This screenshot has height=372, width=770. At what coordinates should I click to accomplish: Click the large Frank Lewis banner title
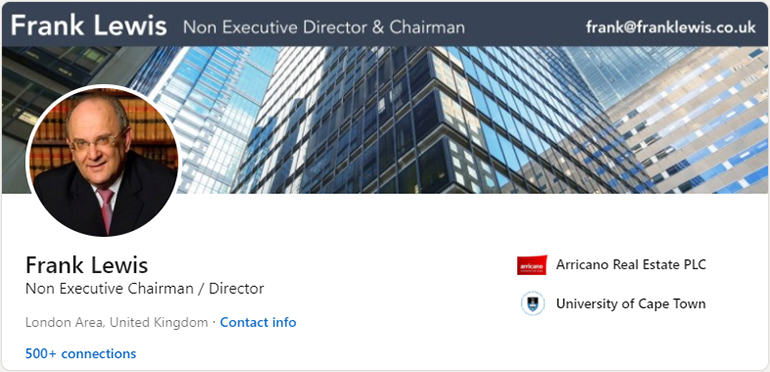(x=89, y=25)
